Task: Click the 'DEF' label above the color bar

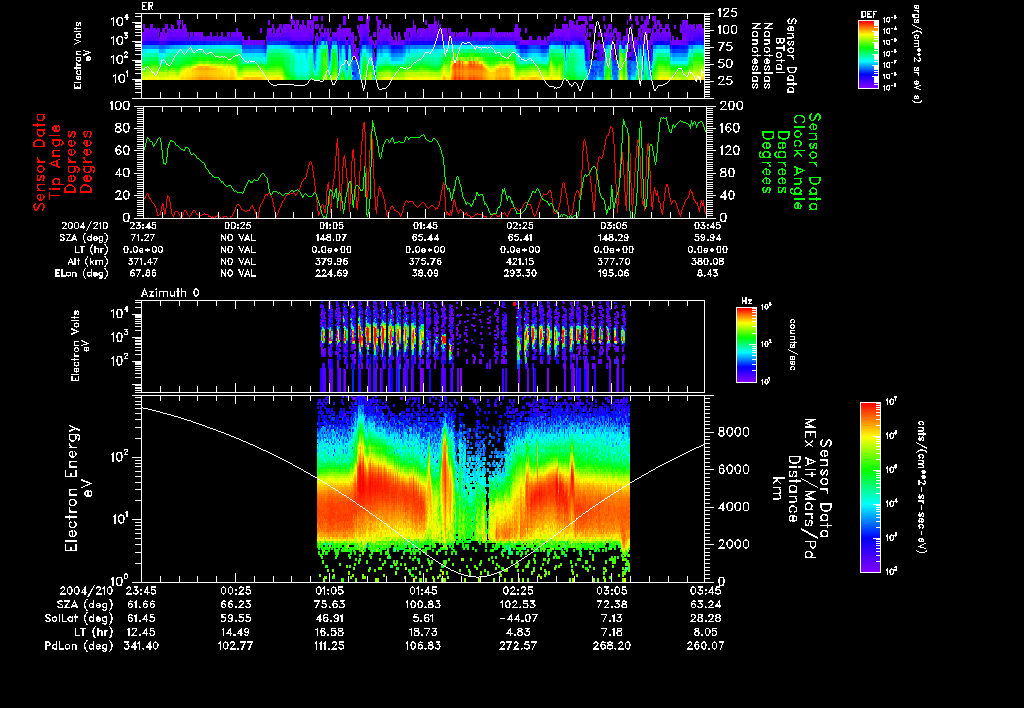Action: pyautogui.click(x=868, y=14)
